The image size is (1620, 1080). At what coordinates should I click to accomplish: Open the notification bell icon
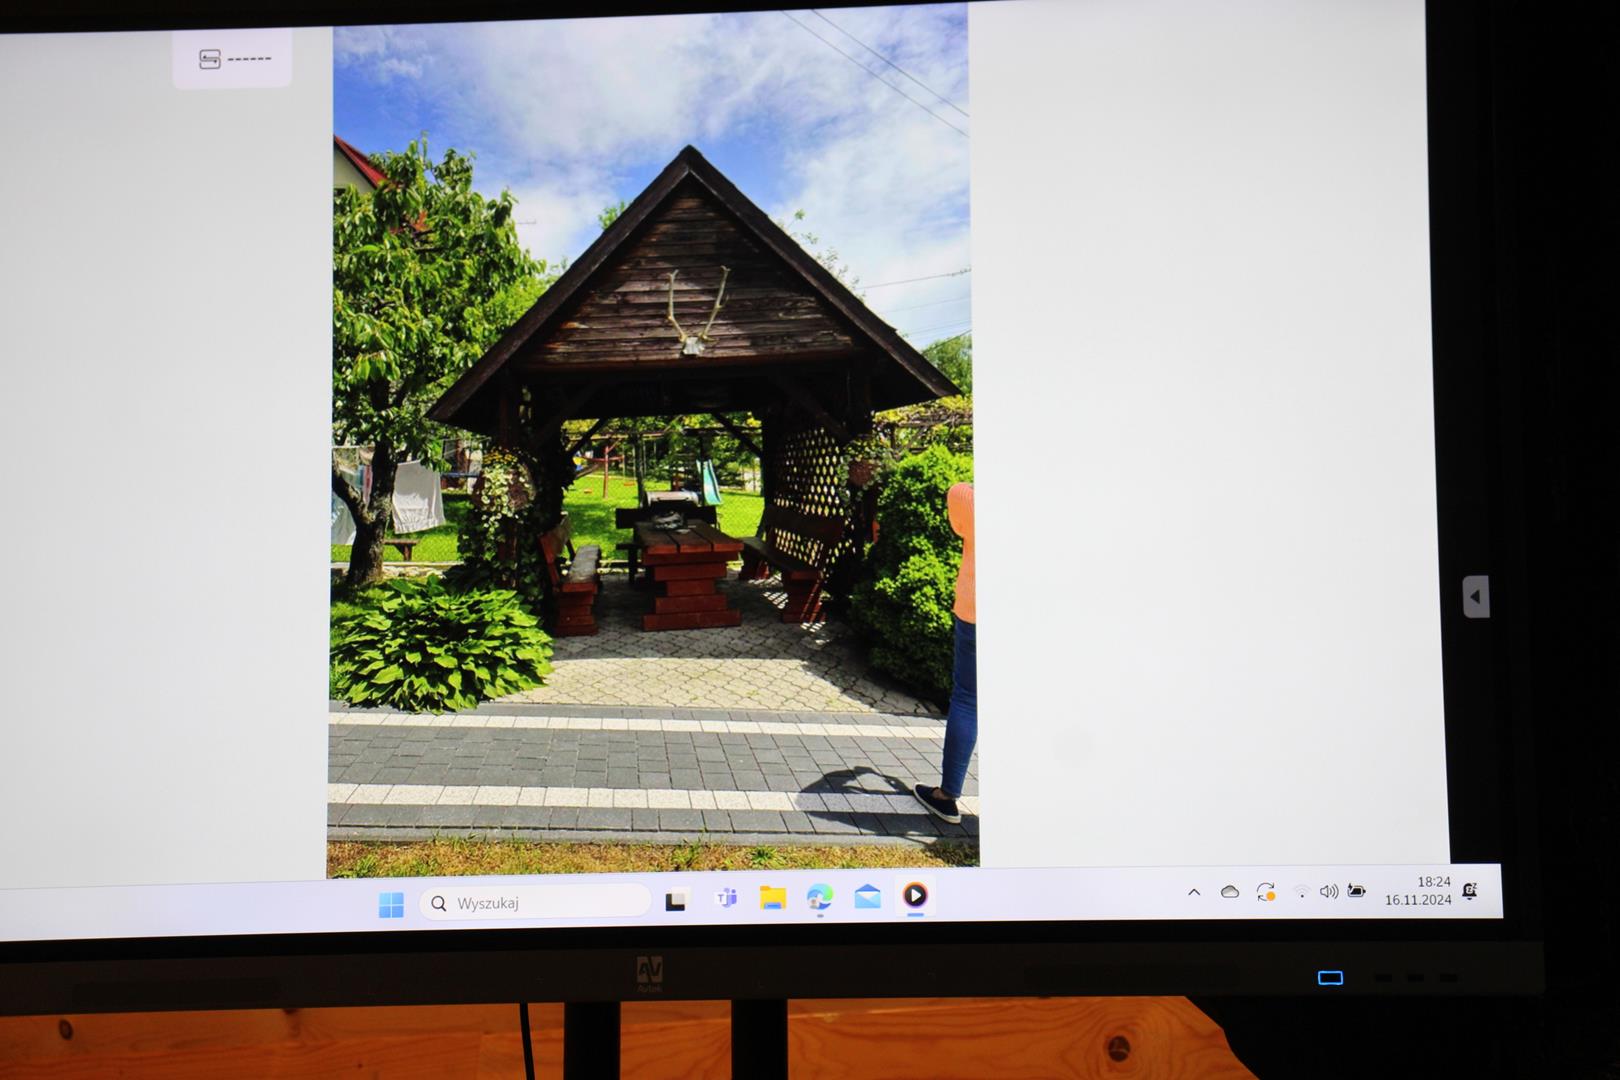click(1470, 890)
